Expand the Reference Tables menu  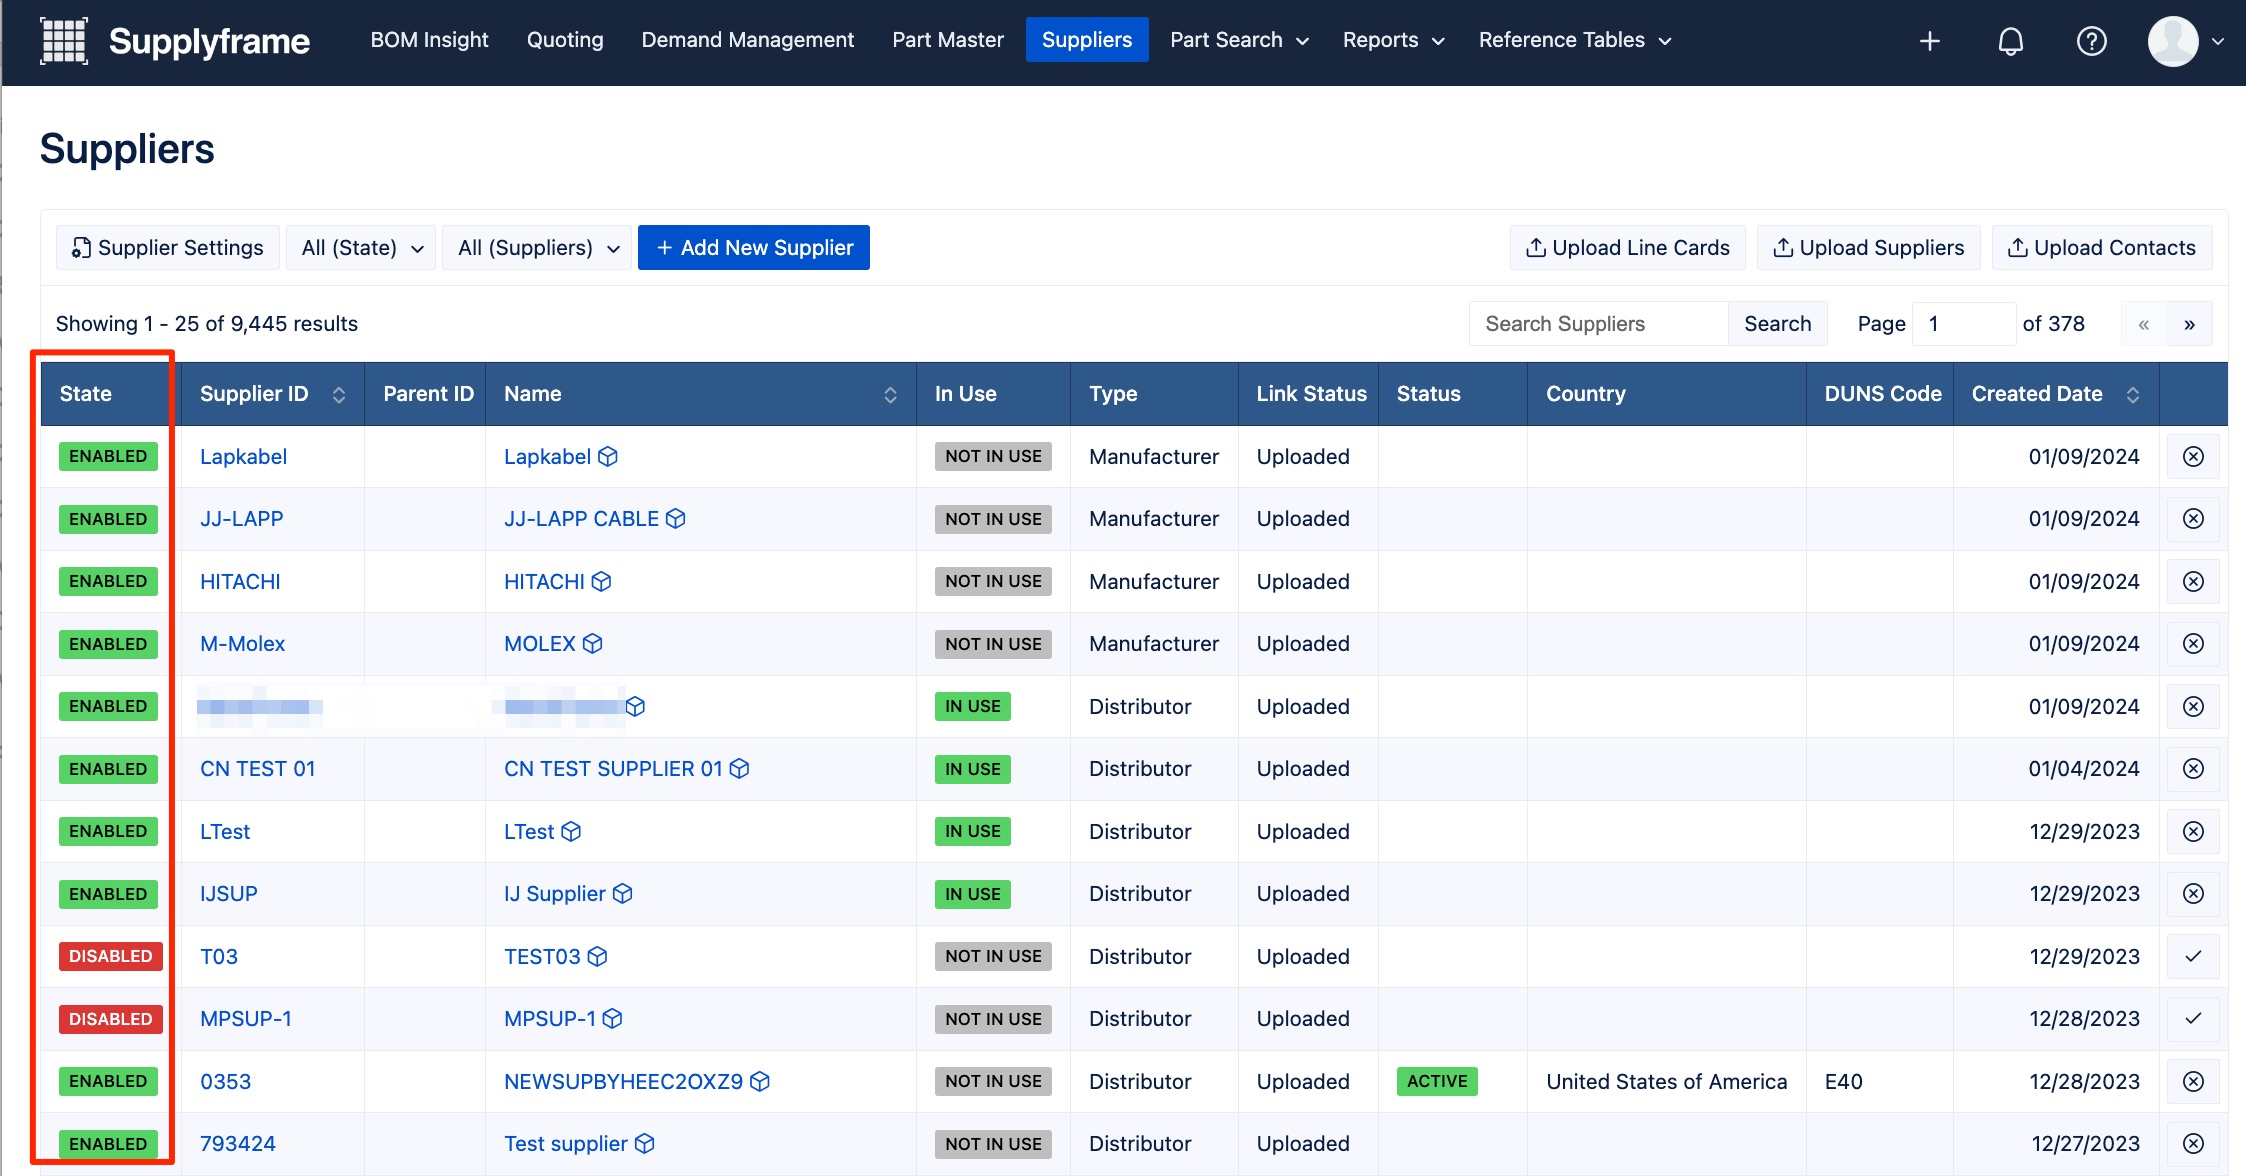pos(1574,40)
